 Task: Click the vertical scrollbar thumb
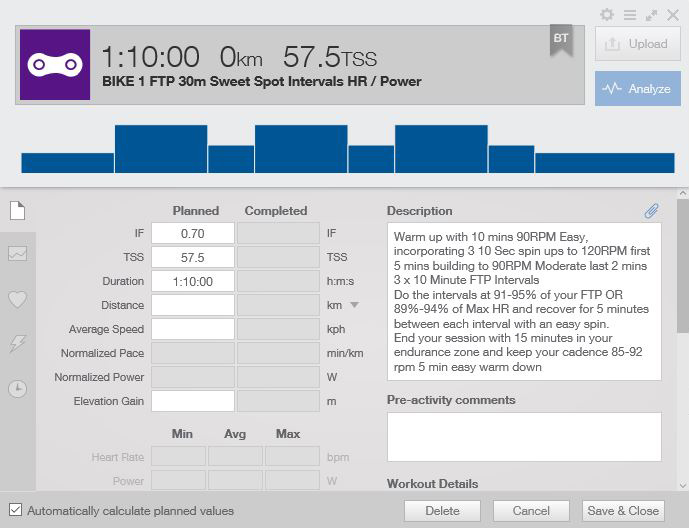pyautogui.click(x=682, y=266)
